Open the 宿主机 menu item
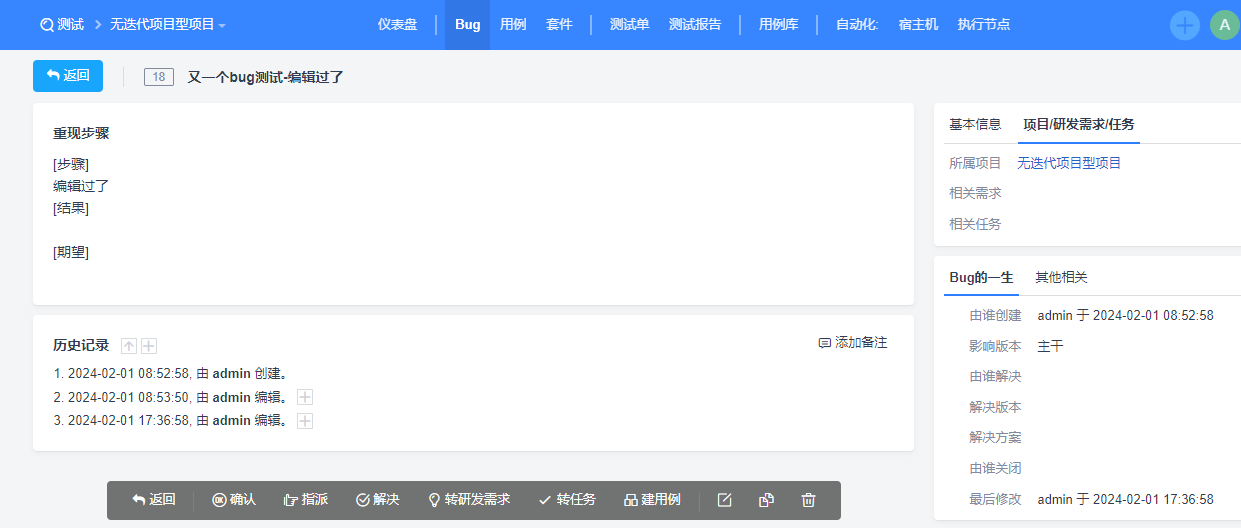This screenshot has width=1241, height=528. 918,24
